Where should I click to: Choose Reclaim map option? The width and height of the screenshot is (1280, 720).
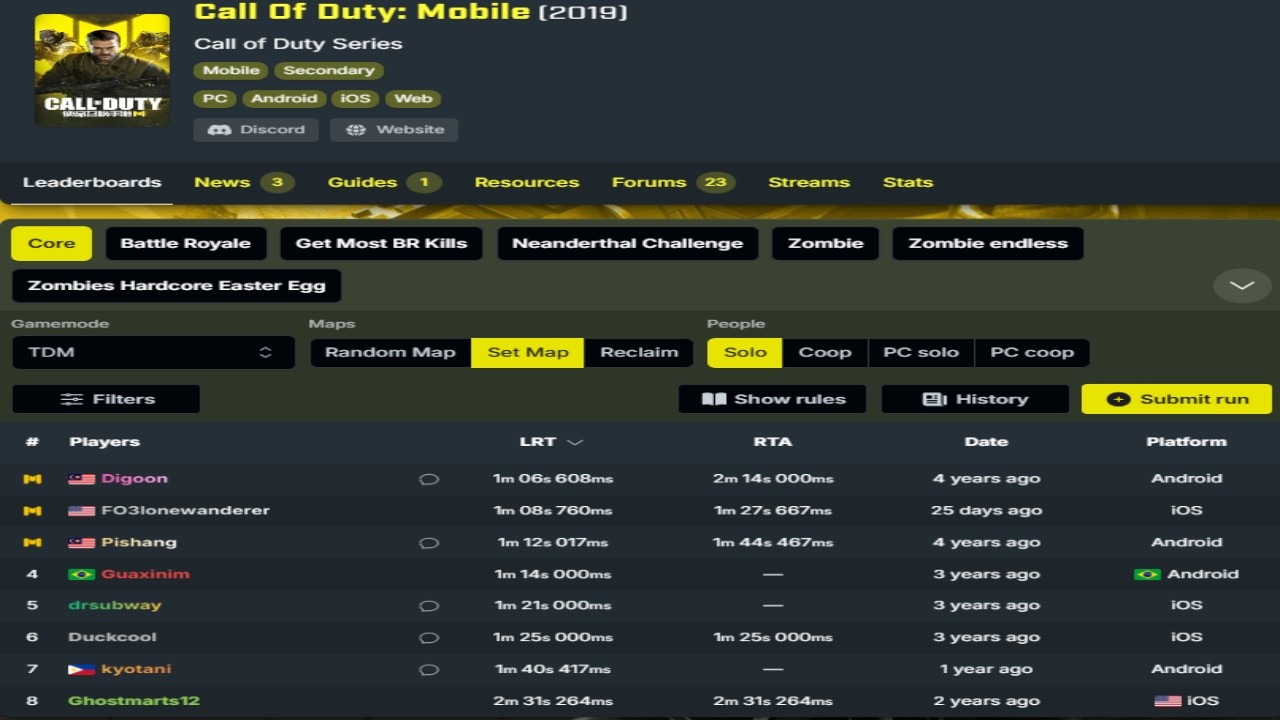639,352
